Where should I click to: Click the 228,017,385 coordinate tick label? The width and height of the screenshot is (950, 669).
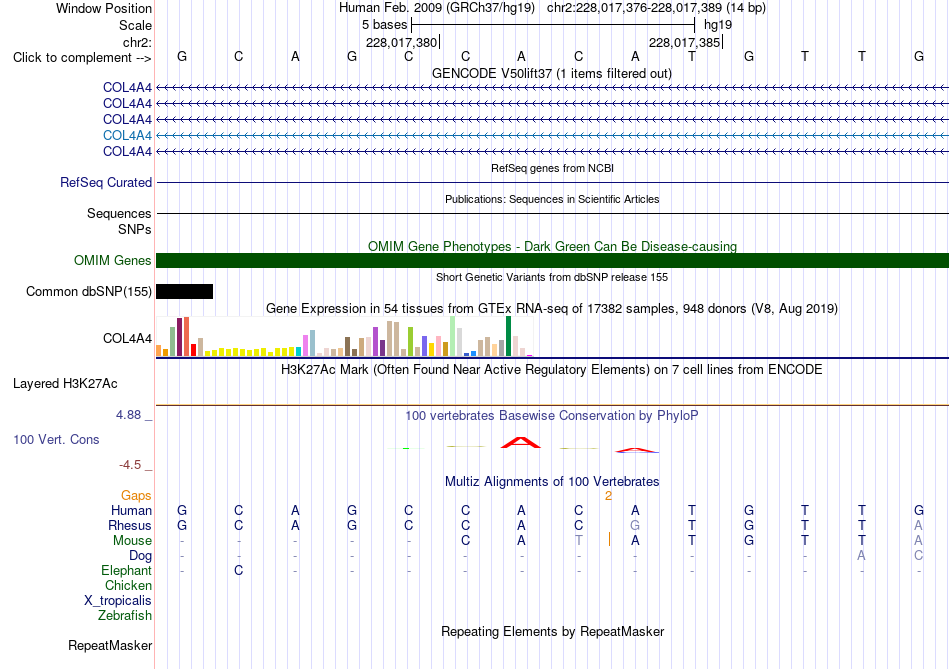coord(684,42)
